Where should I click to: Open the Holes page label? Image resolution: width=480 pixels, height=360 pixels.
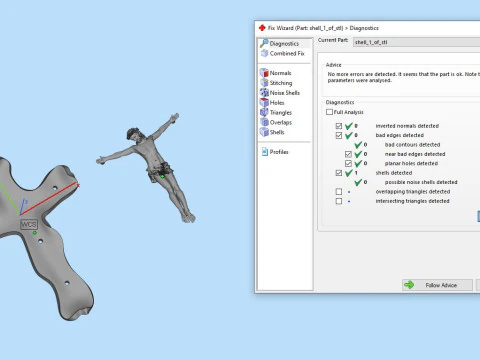click(x=277, y=103)
